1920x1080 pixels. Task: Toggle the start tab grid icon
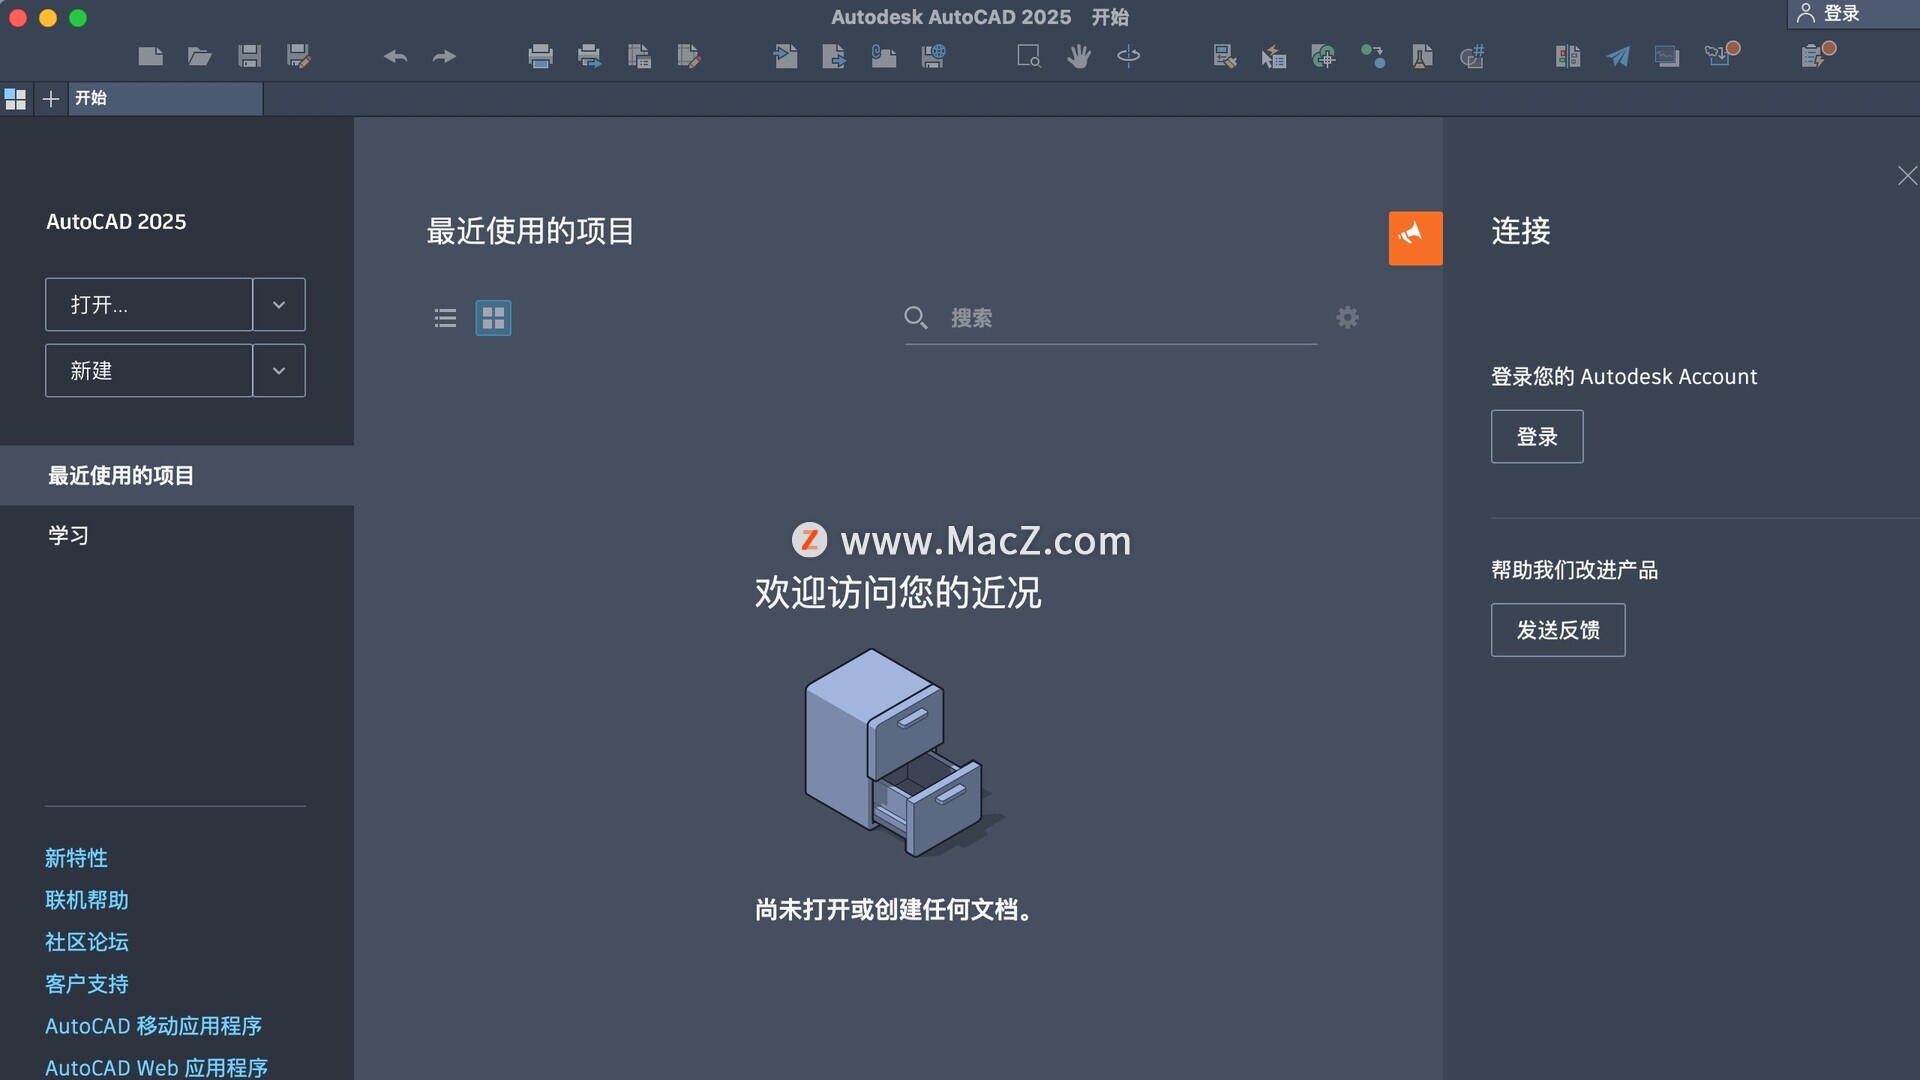pos(15,98)
